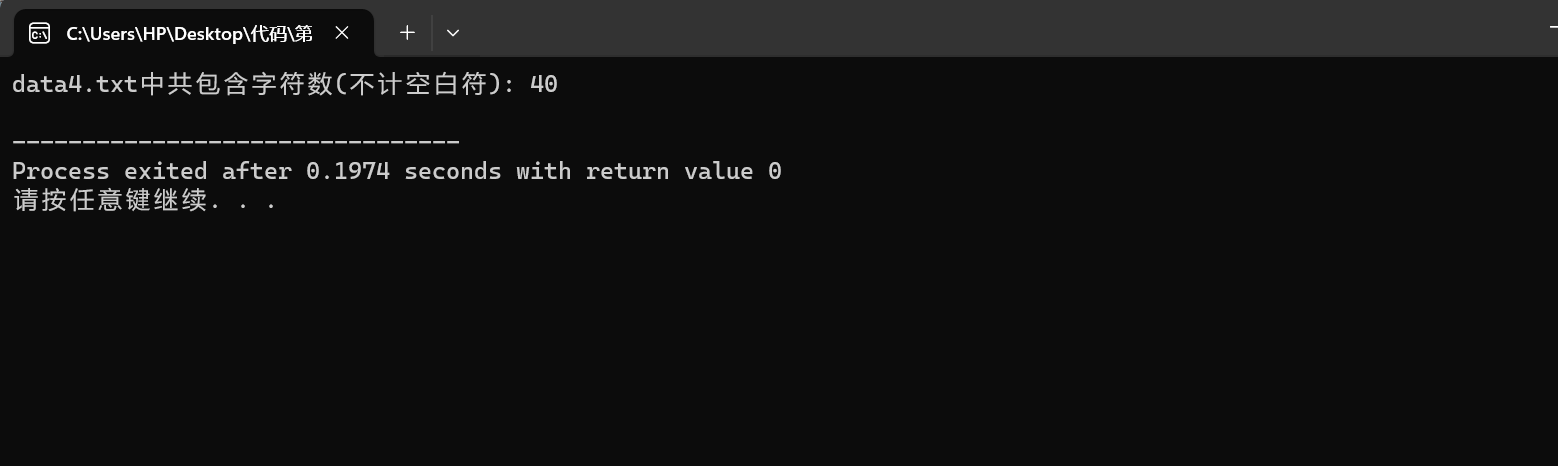Image resolution: width=1558 pixels, height=466 pixels.
Task: Click the dashed separator line
Action: (236, 143)
